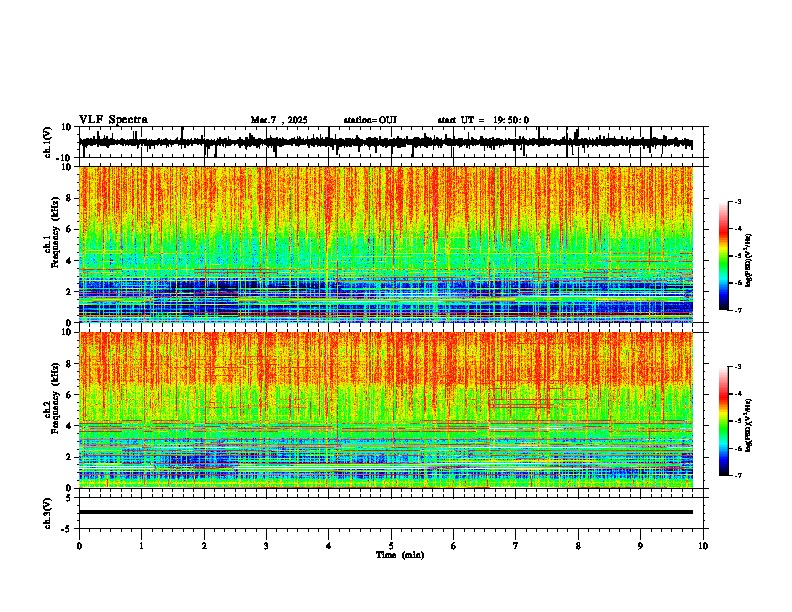792x612 pixels.
Task: Click time-axis tick label "9"
Action: coord(640,546)
